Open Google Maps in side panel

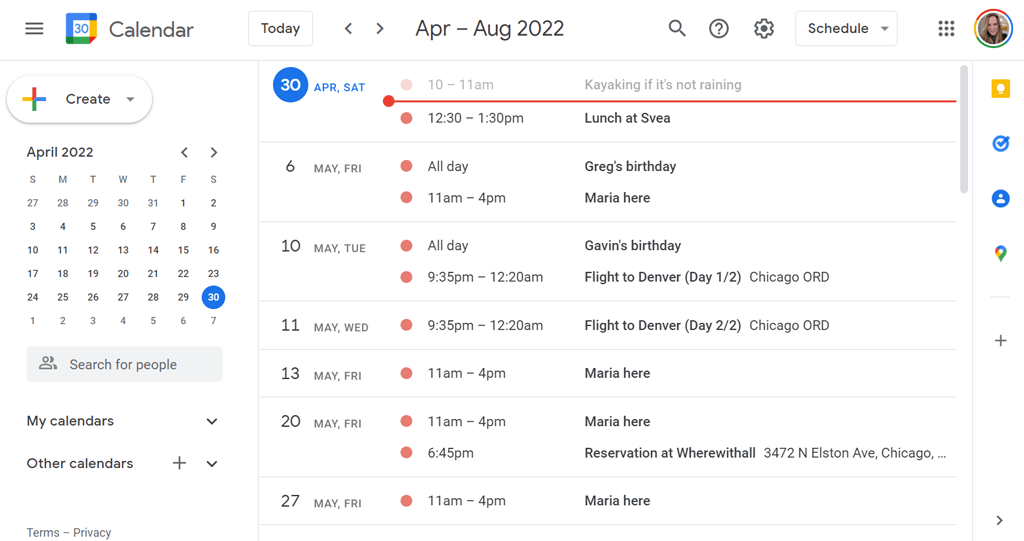1000,254
